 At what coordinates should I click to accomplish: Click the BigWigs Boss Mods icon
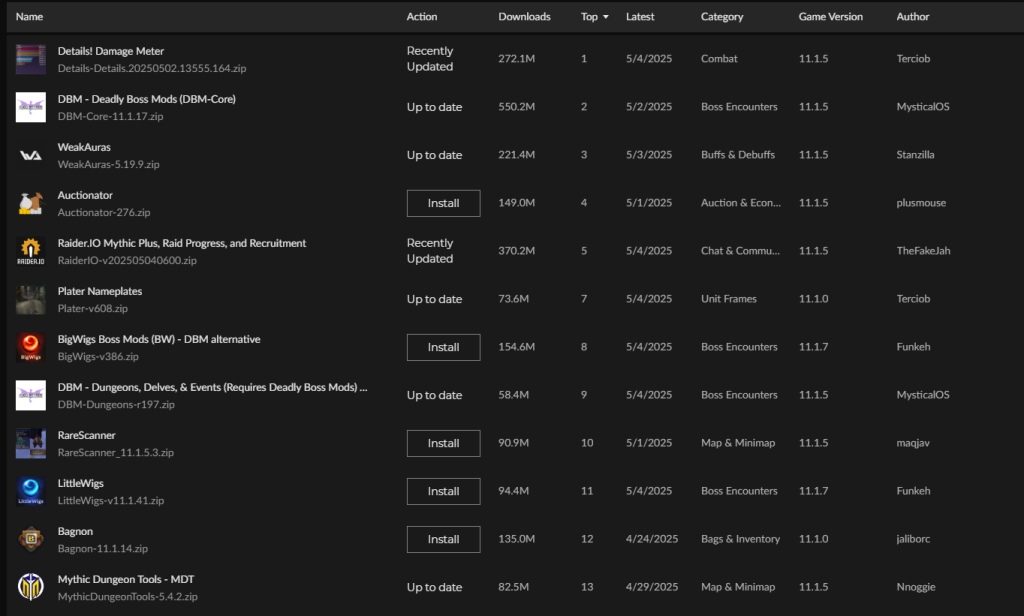click(31, 348)
